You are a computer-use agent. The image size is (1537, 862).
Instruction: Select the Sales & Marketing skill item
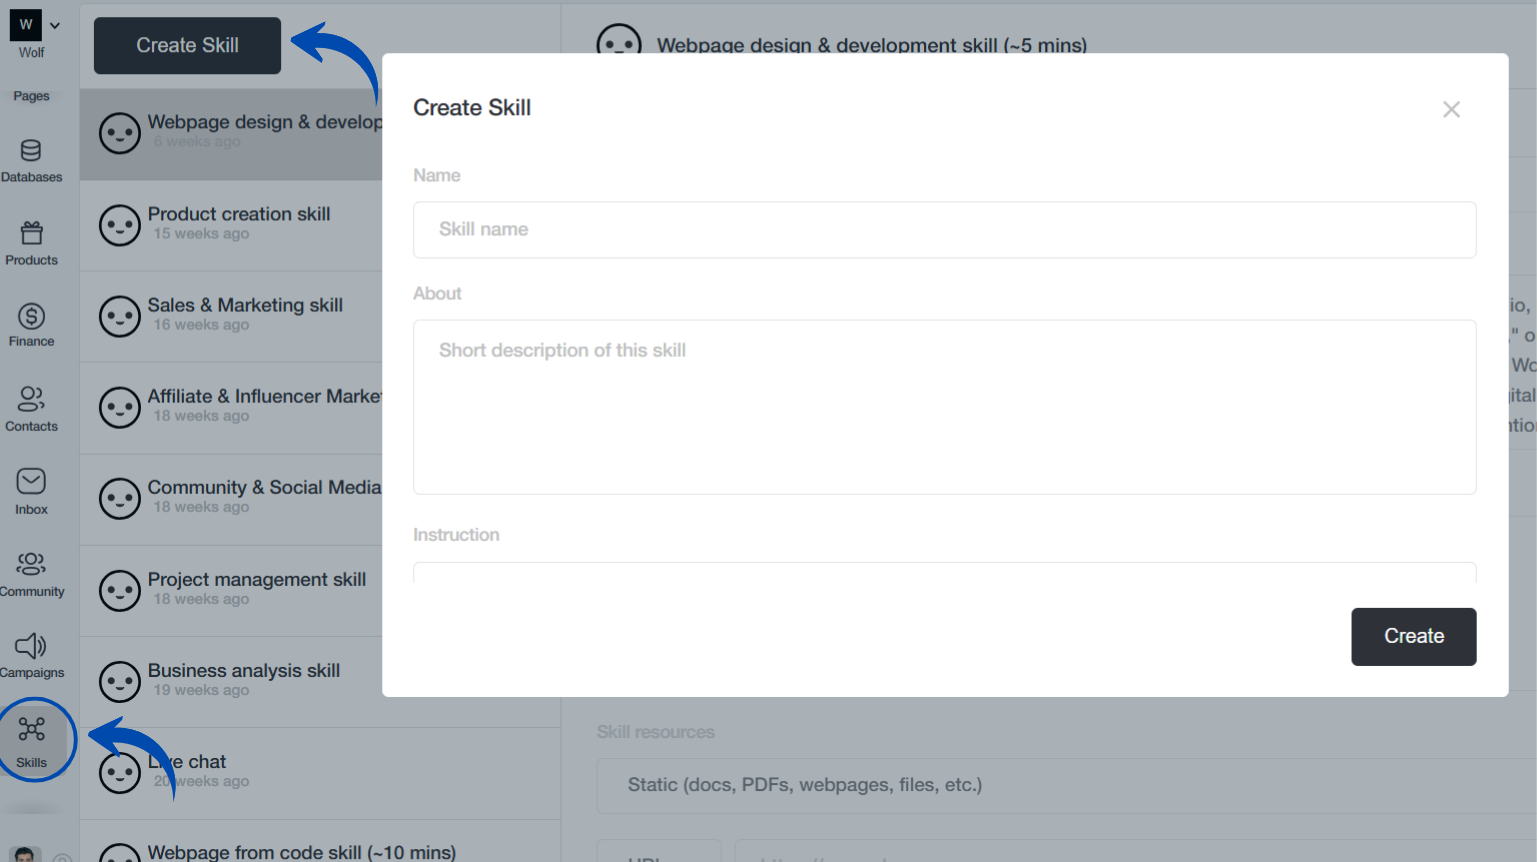pyautogui.click(x=244, y=315)
